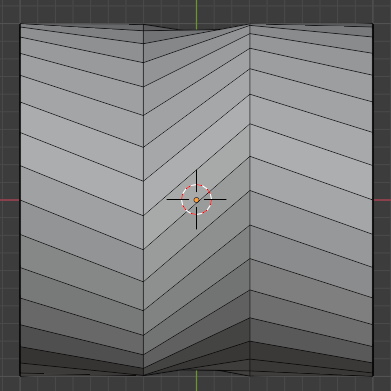Screen dimensions: 391x391
Task: Select the bottom-right corner vertex of mesh
Action: coord(372,376)
